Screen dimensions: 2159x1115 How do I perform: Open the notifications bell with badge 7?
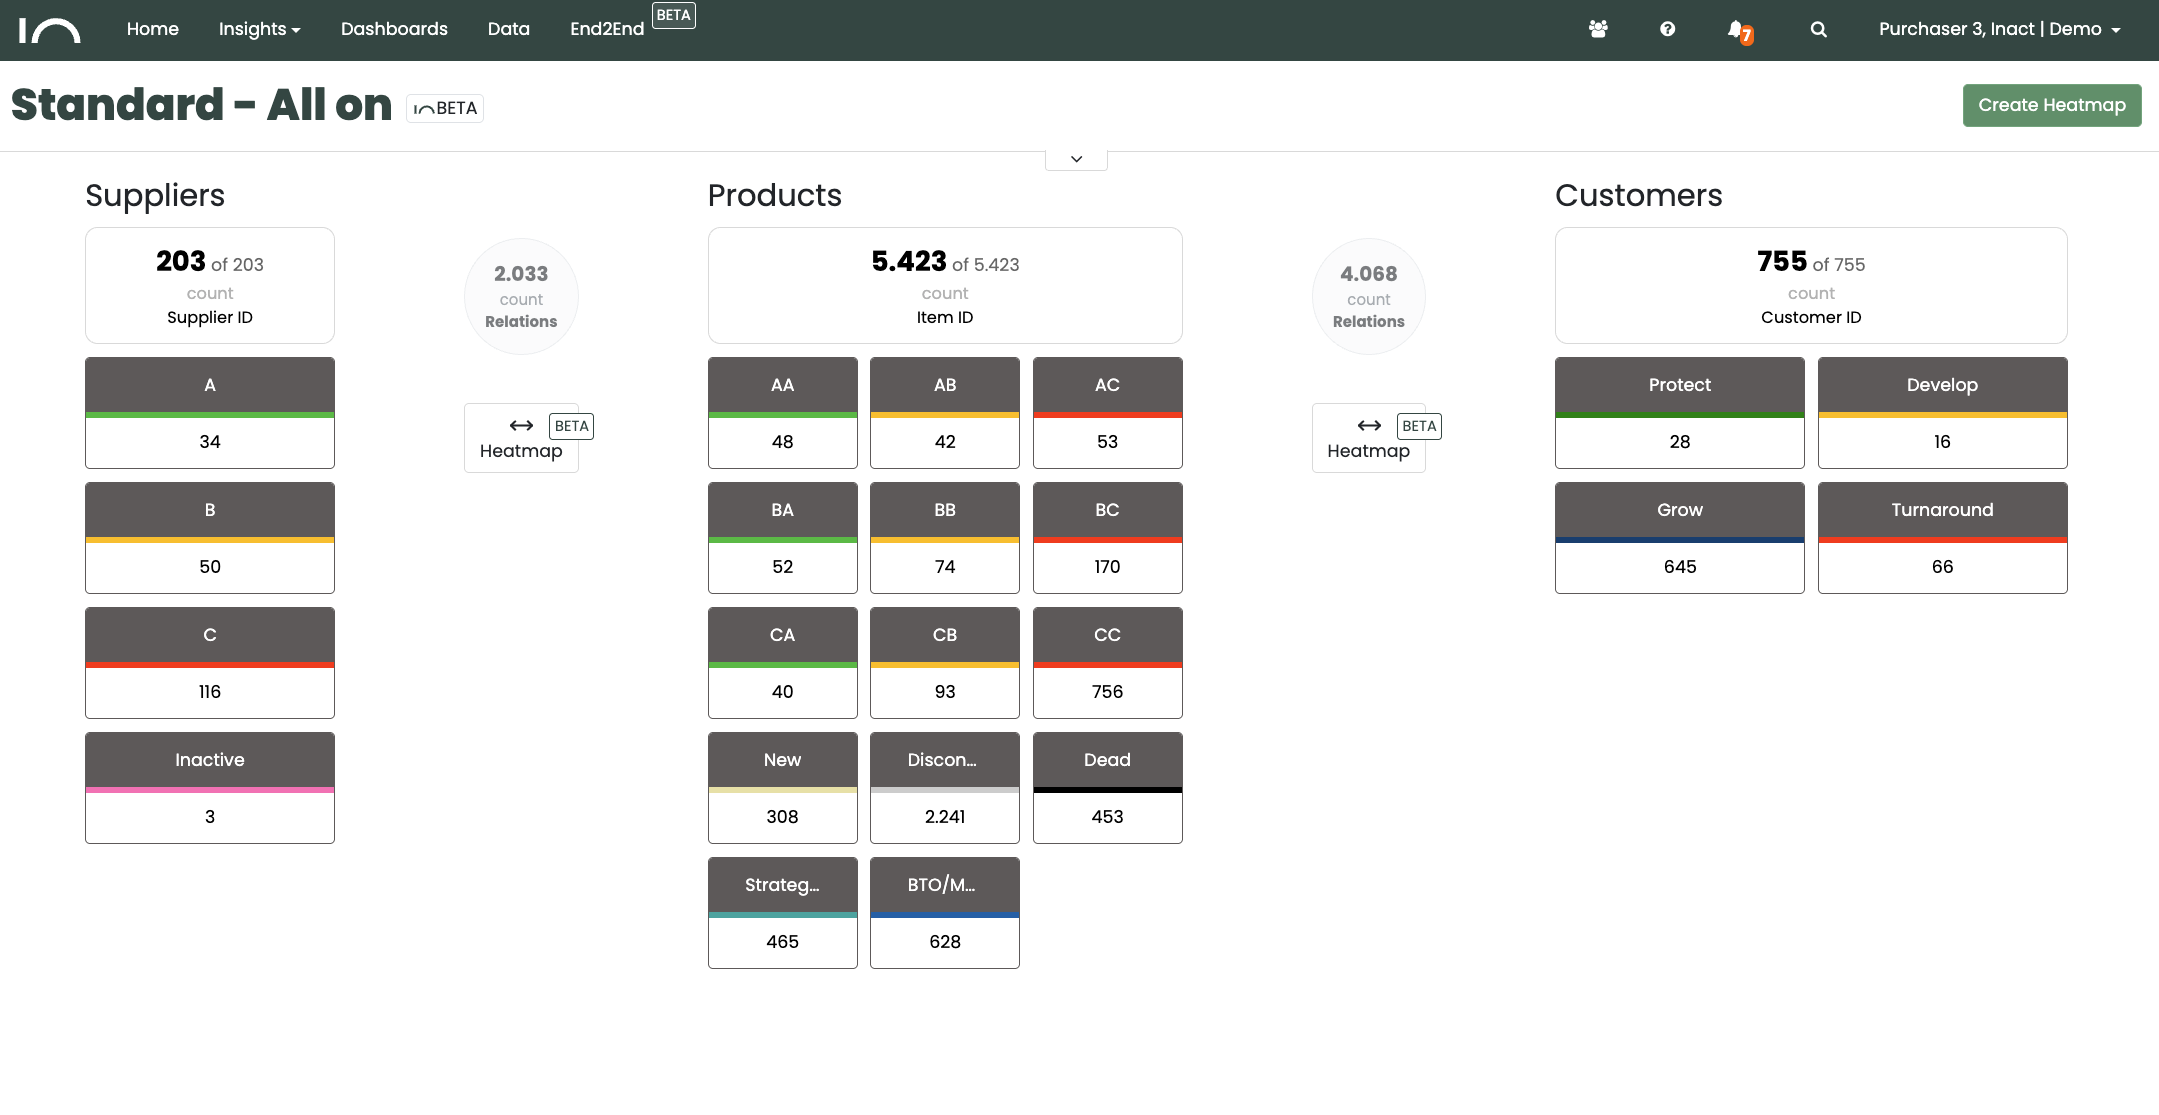point(1738,30)
